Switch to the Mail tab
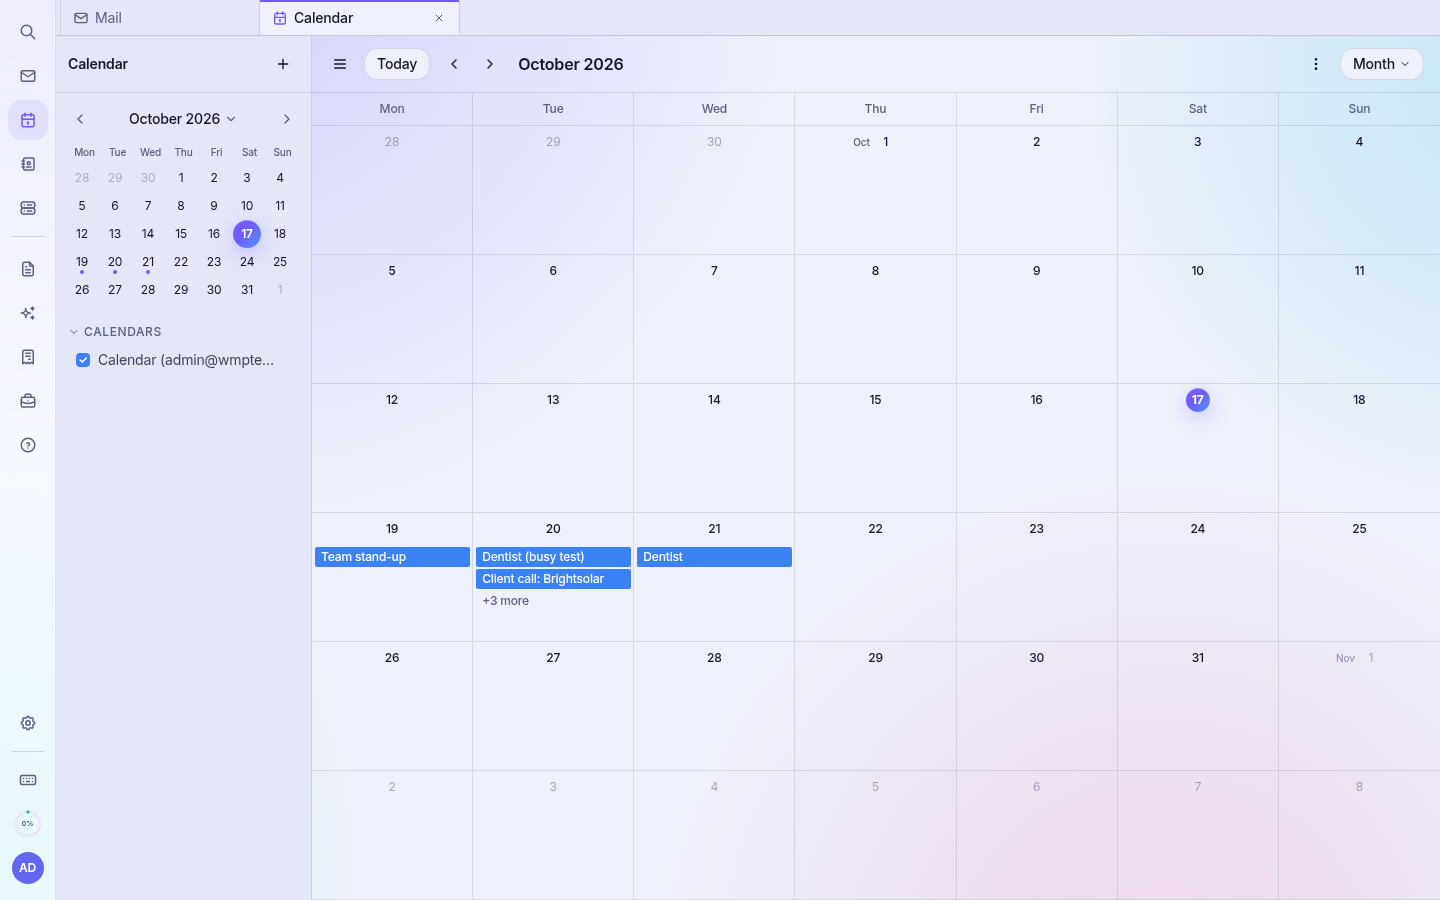This screenshot has width=1440, height=900. coord(160,18)
